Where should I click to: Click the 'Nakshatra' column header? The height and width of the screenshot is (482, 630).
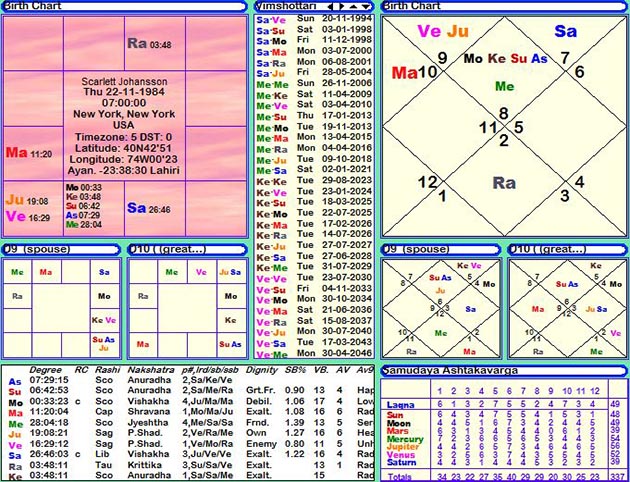151,370
